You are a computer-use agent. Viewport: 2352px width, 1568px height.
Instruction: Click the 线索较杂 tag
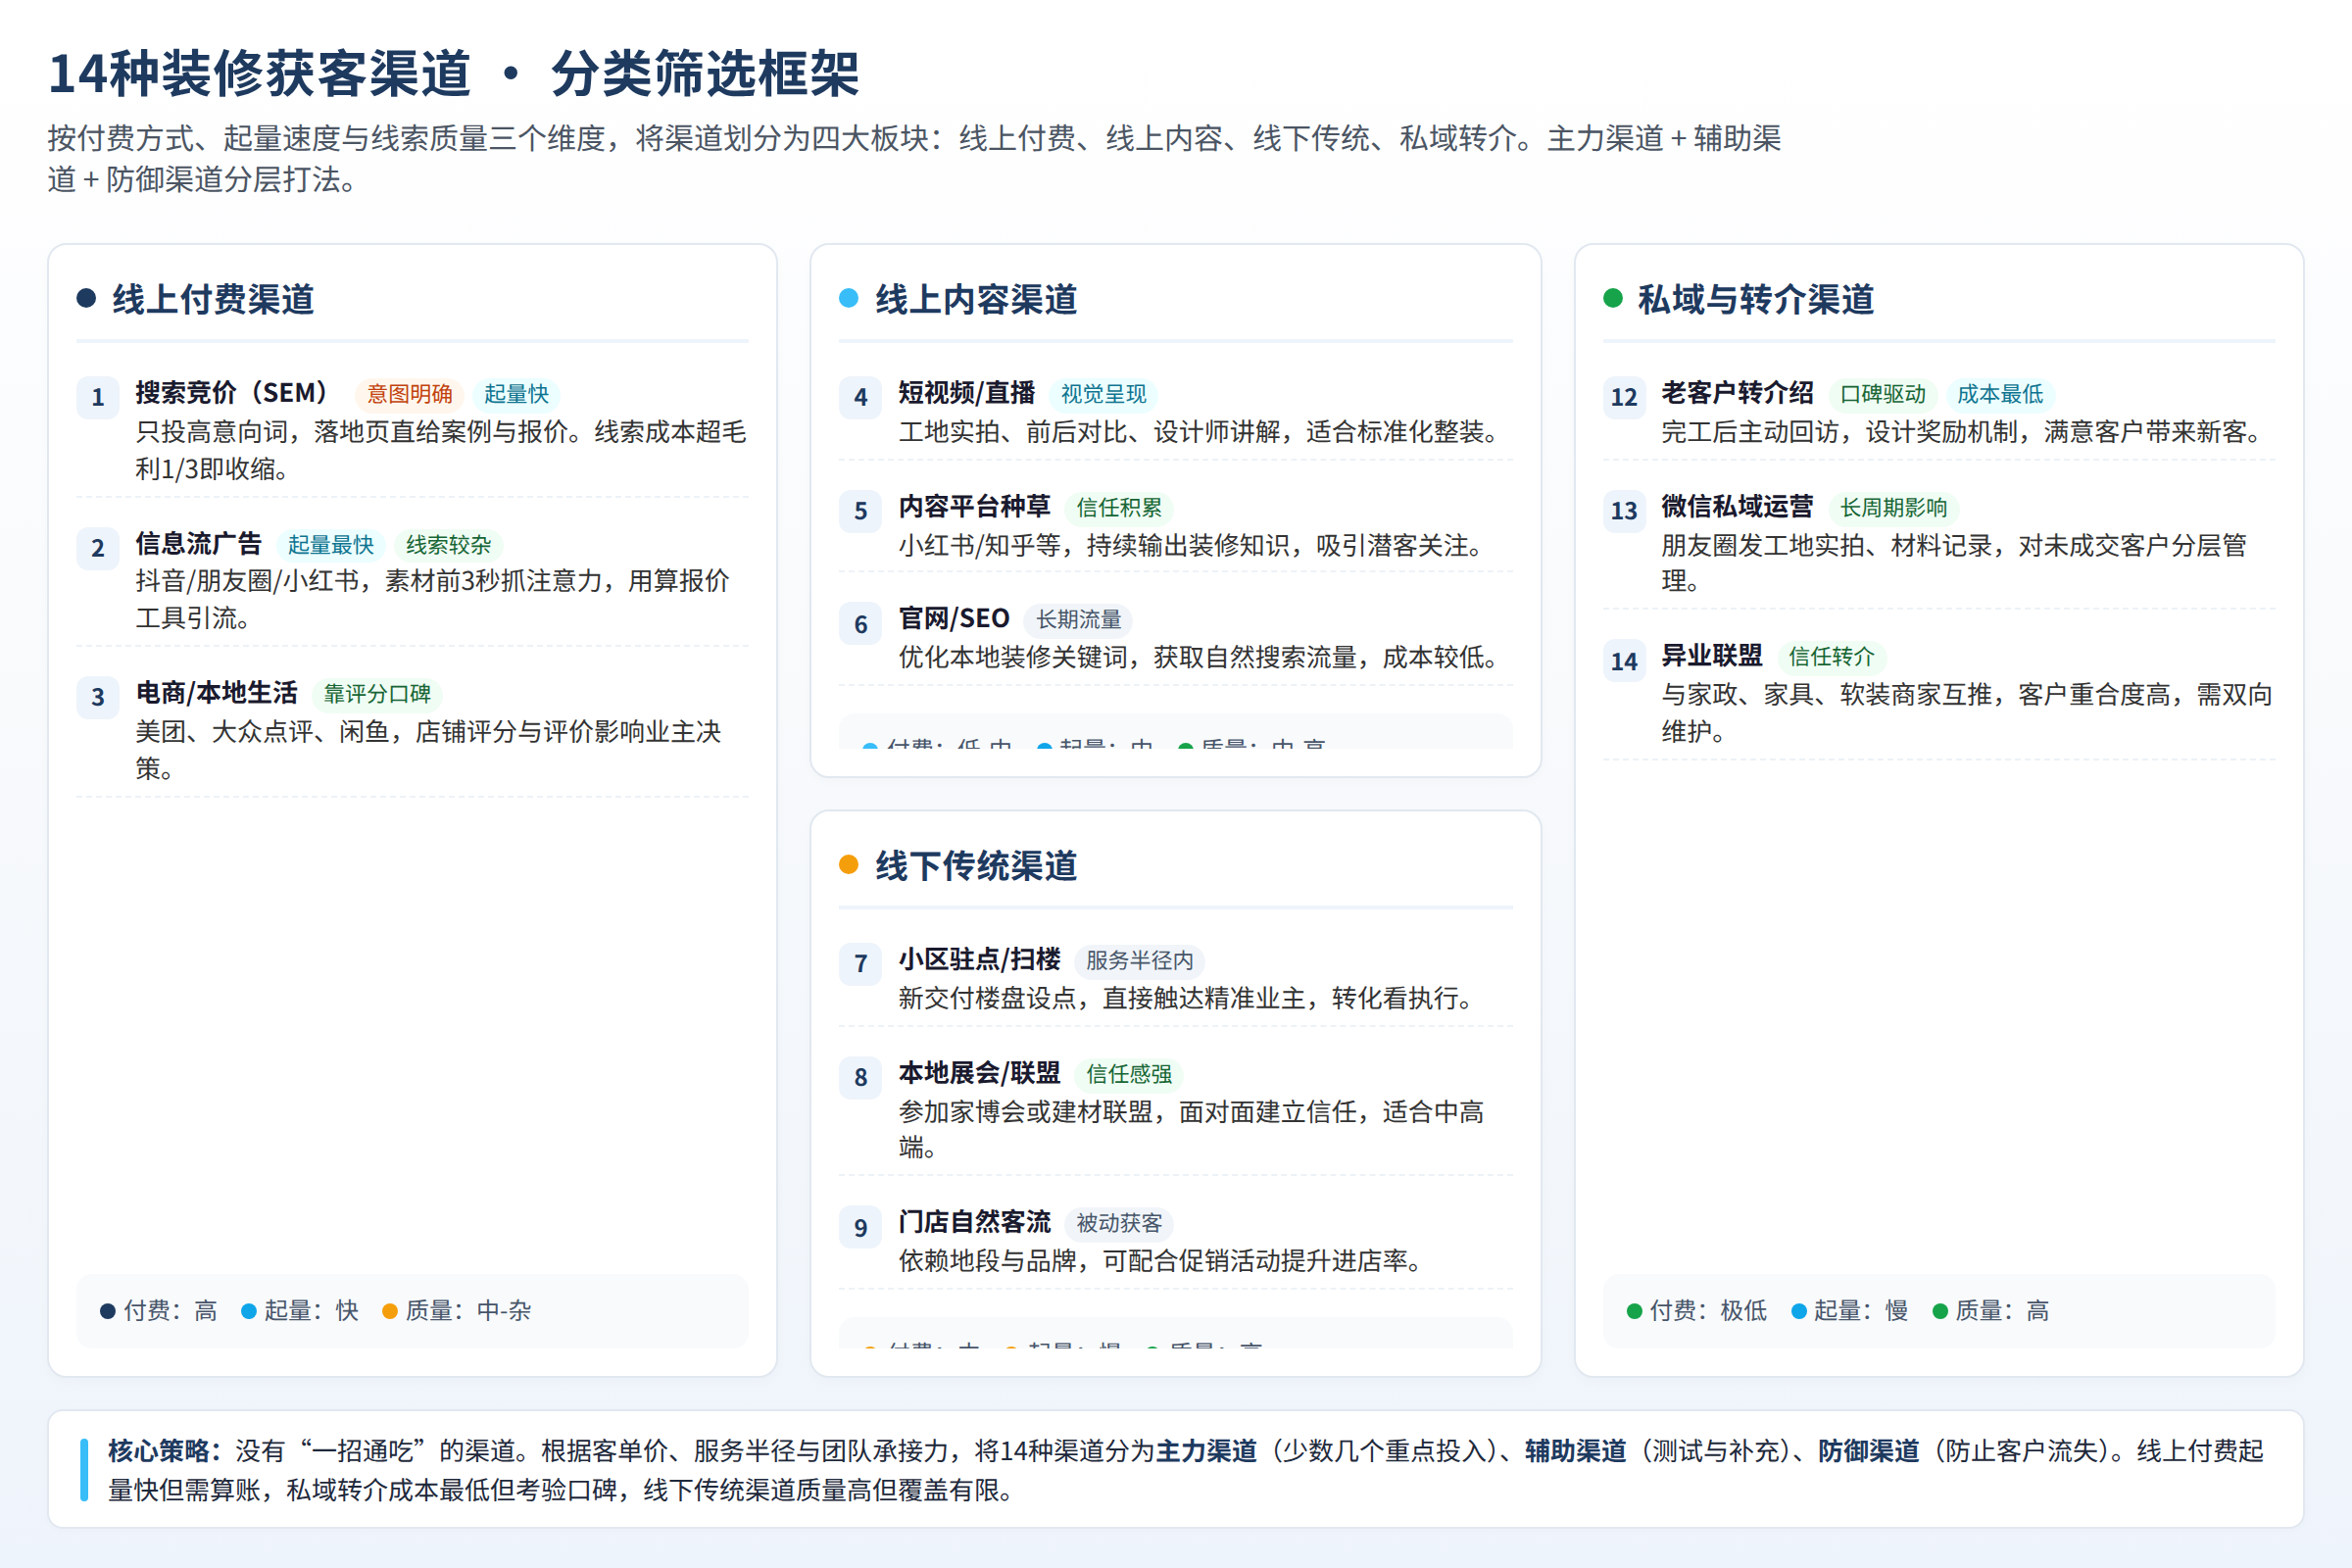(x=449, y=545)
